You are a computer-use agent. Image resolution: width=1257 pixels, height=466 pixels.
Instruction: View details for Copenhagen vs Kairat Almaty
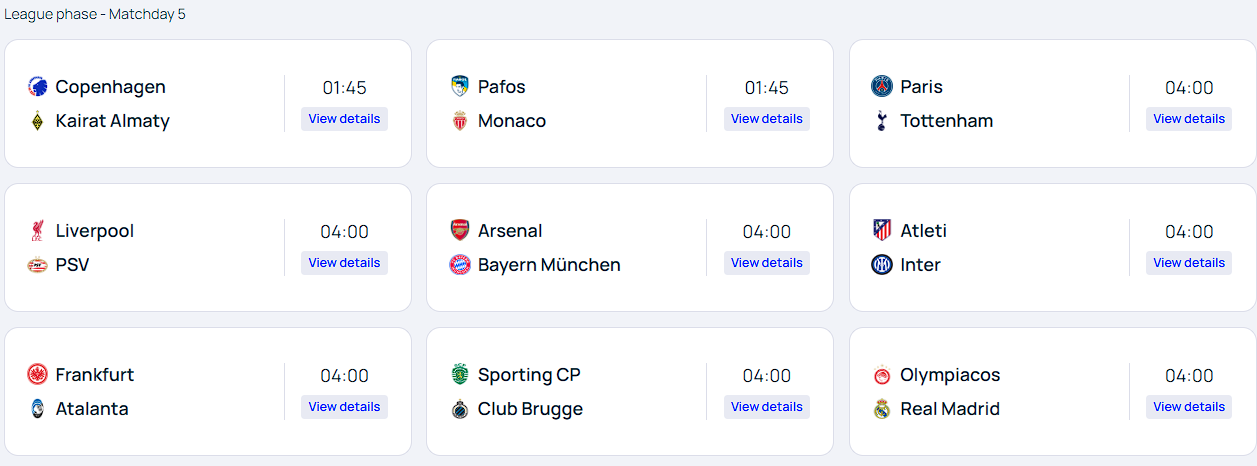(x=344, y=119)
